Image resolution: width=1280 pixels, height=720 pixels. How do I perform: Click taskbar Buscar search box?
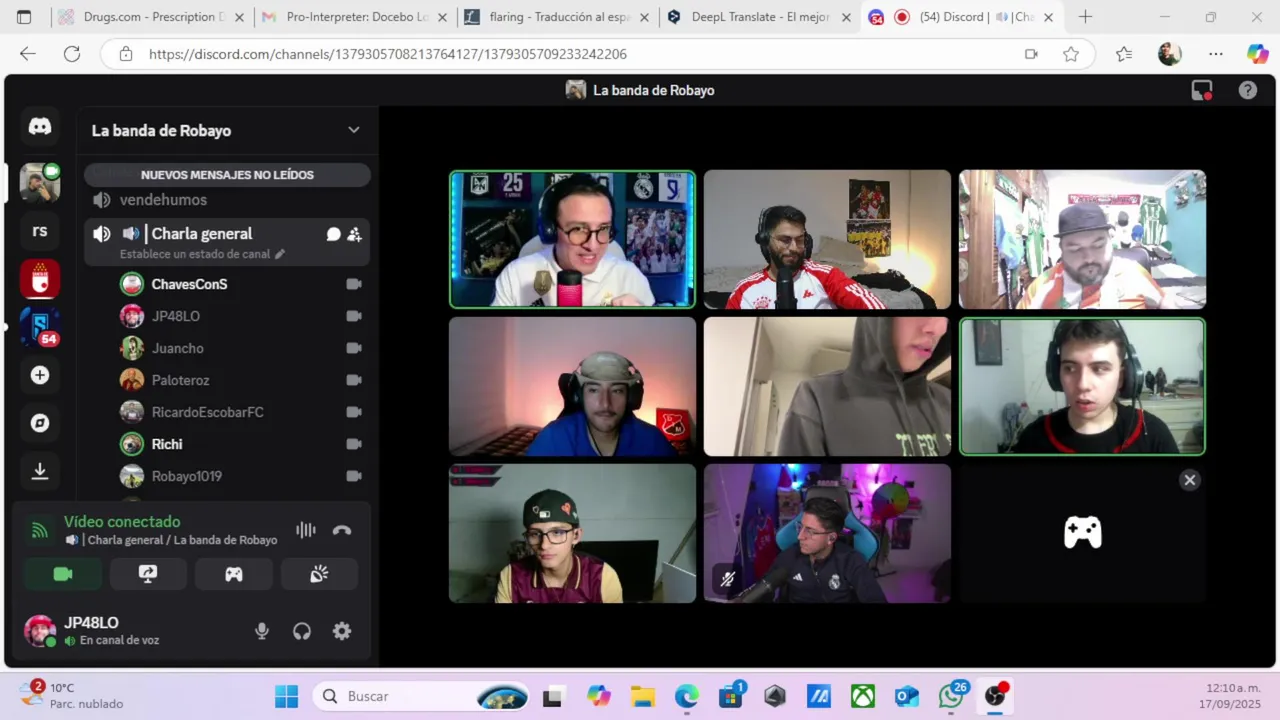pos(421,696)
